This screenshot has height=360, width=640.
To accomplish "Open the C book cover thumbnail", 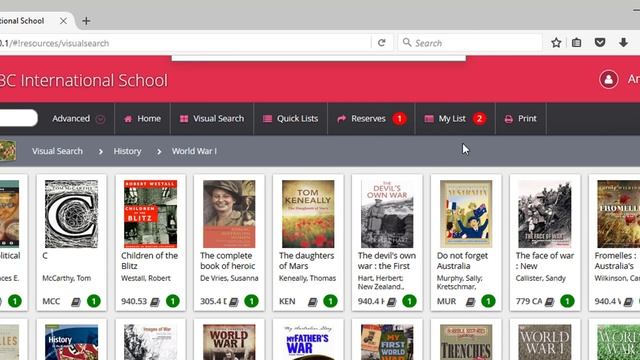I will pyautogui.click(x=71, y=214).
